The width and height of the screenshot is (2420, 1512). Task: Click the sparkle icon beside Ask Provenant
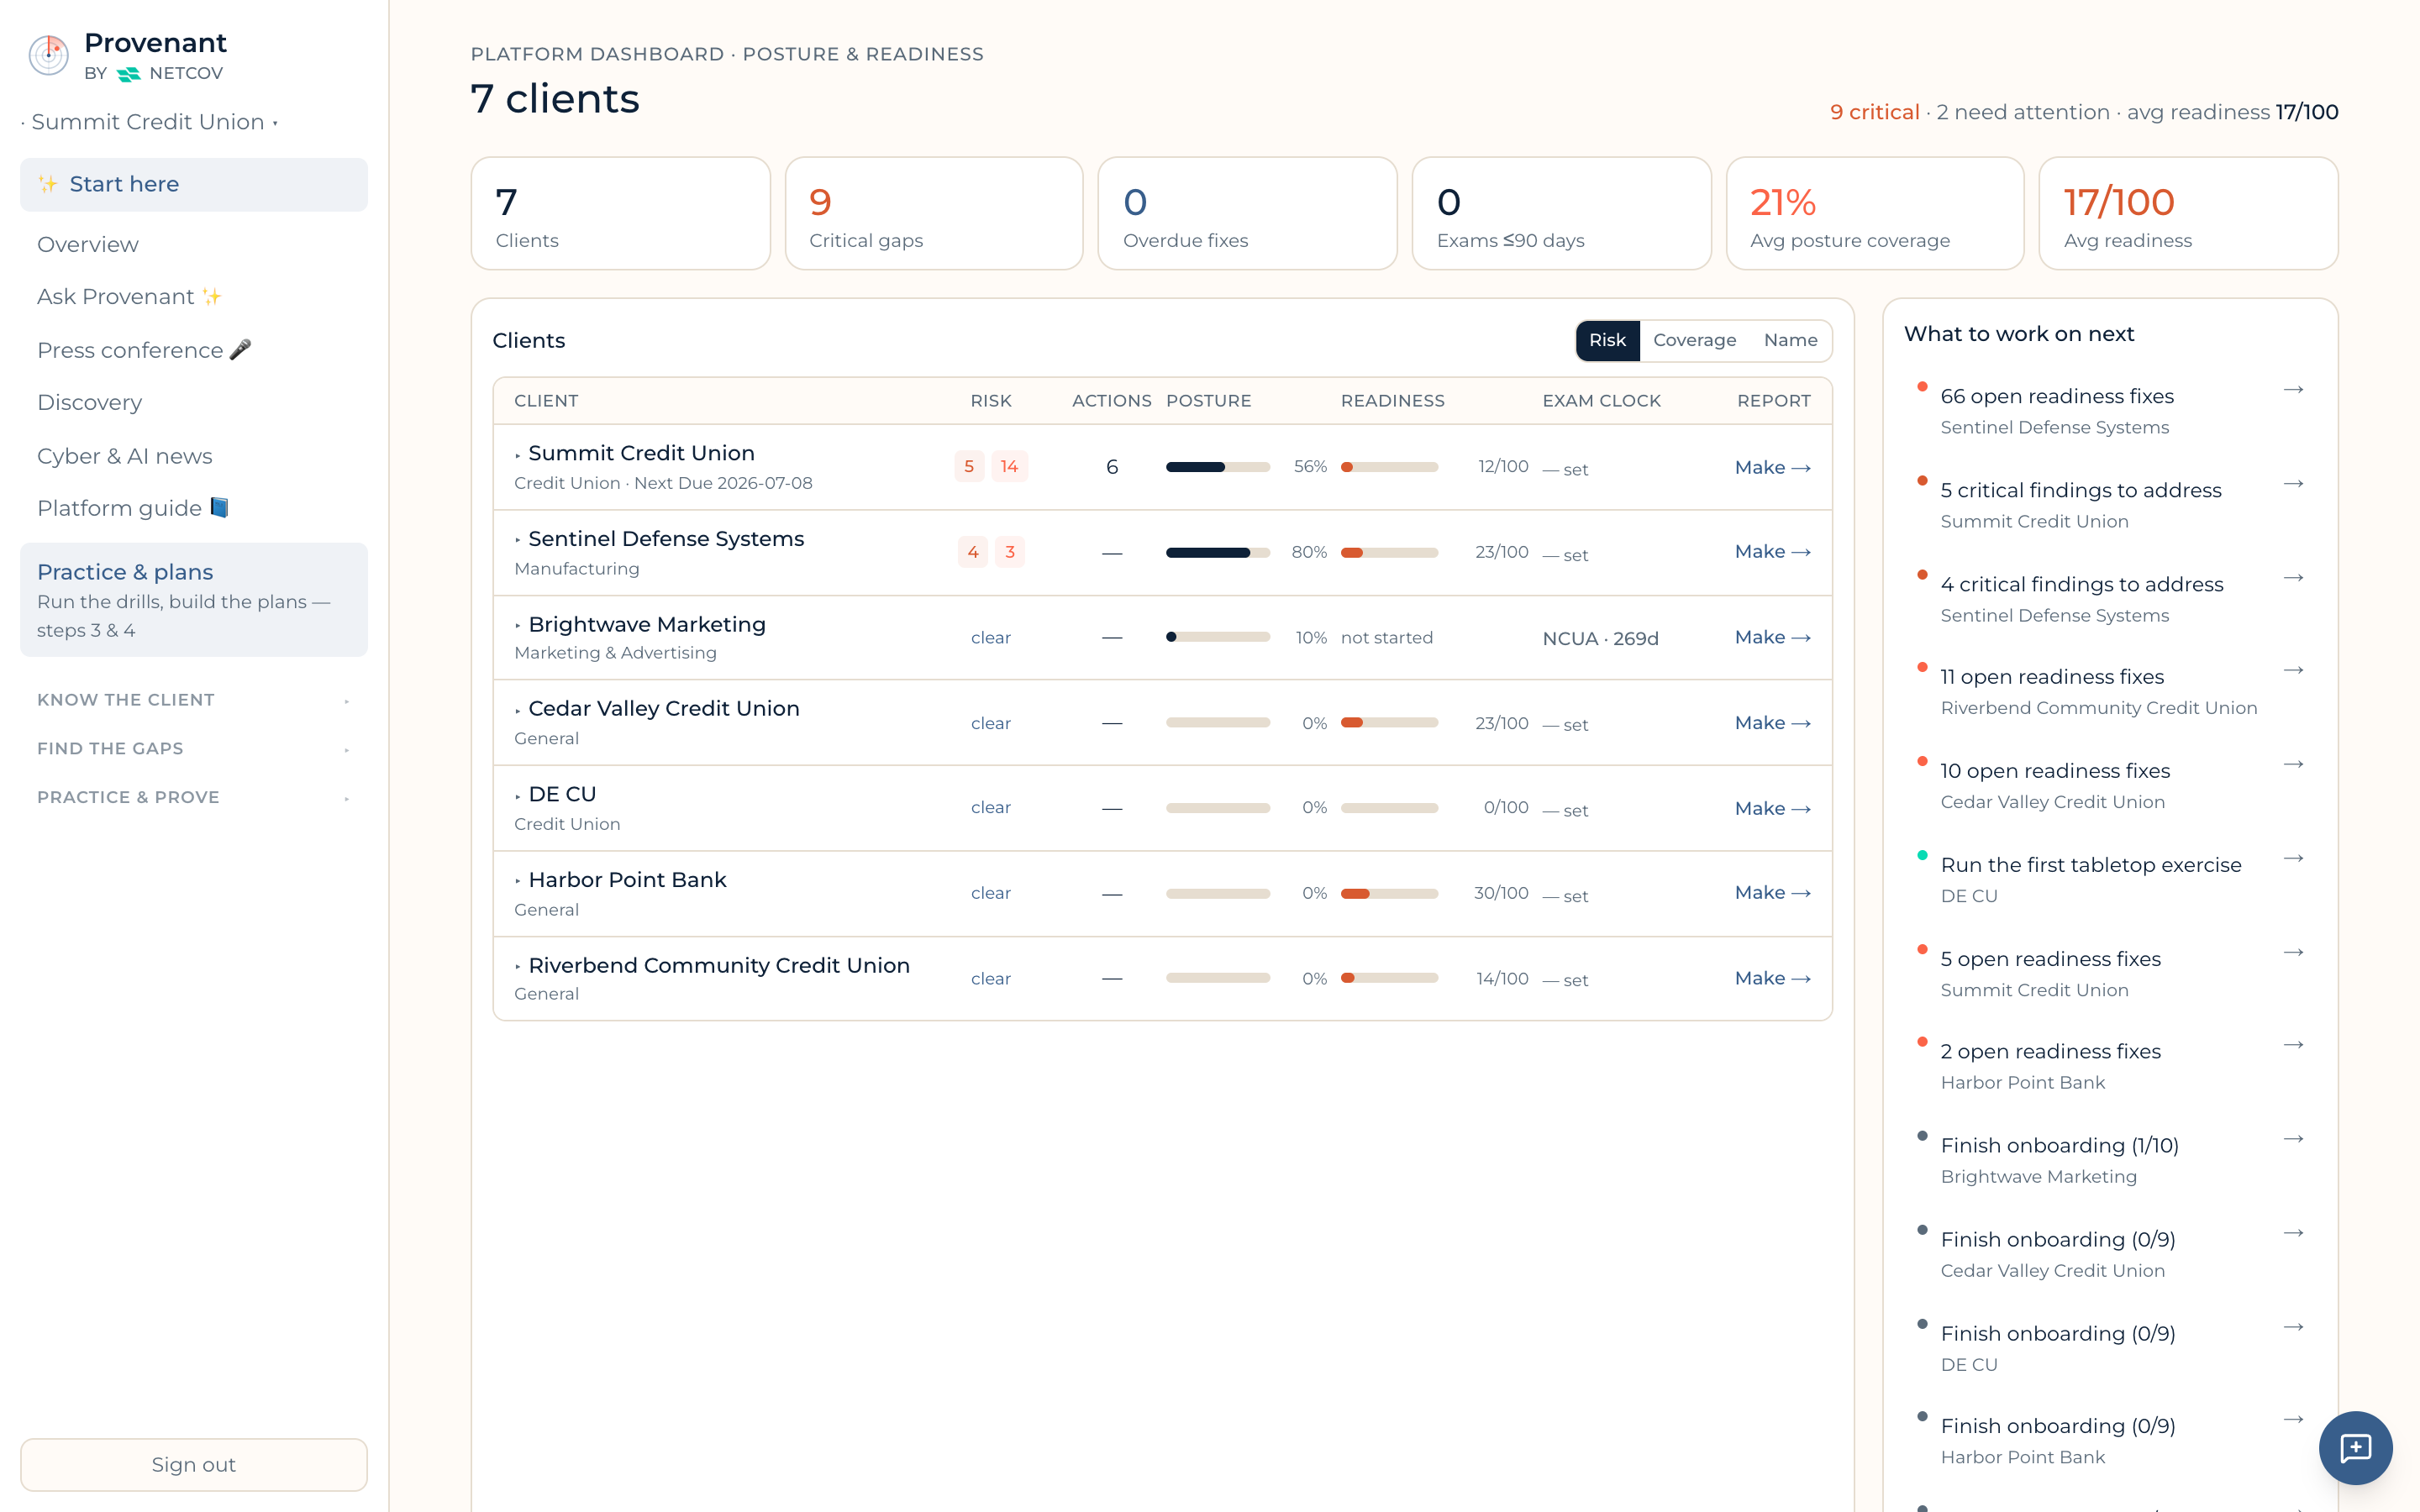point(212,296)
